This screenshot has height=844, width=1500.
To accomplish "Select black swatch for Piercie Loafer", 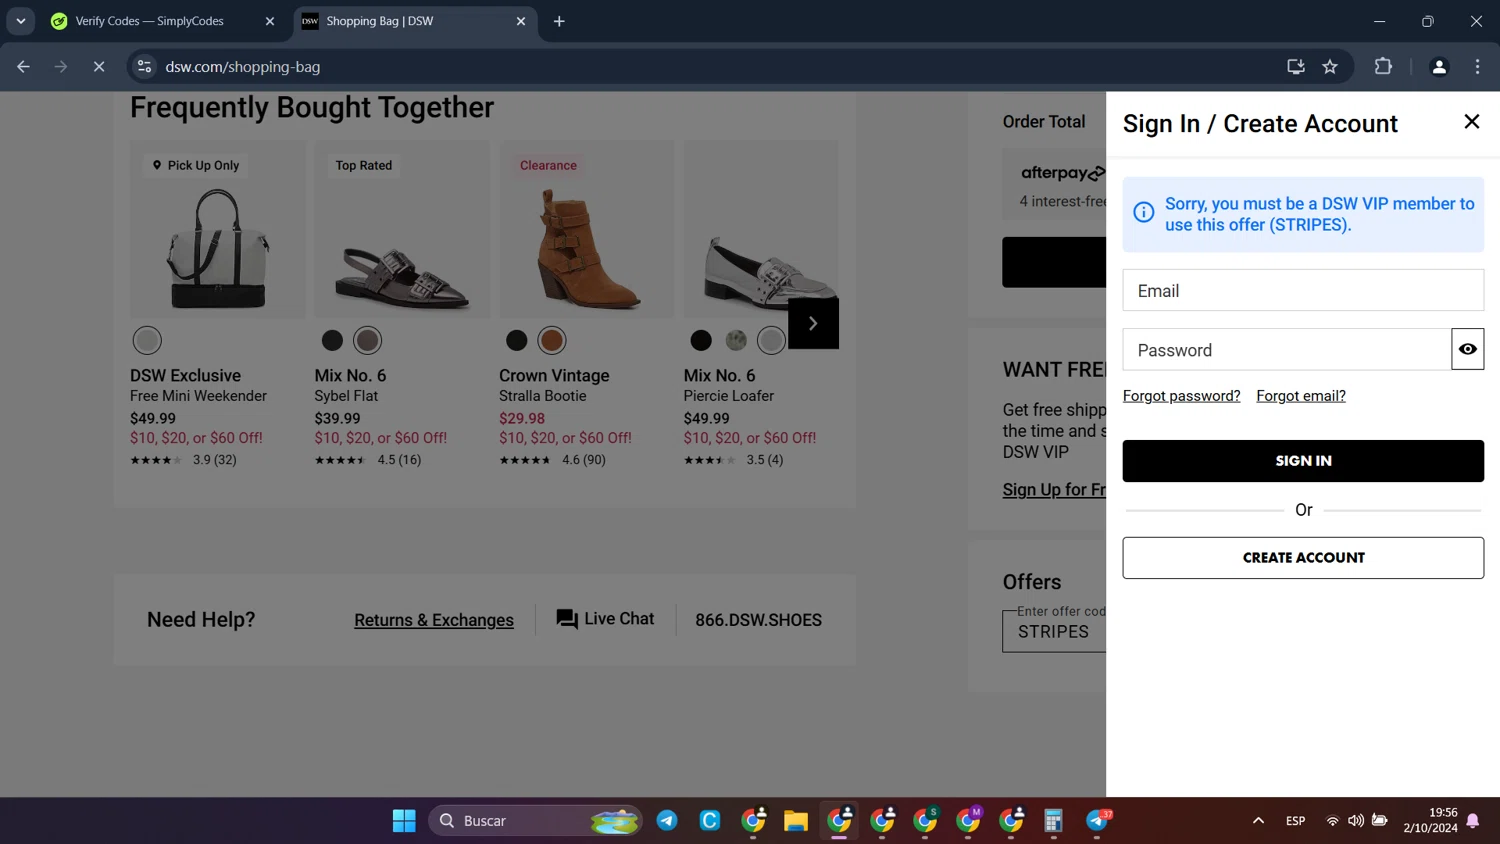I will [x=701, y=340].
